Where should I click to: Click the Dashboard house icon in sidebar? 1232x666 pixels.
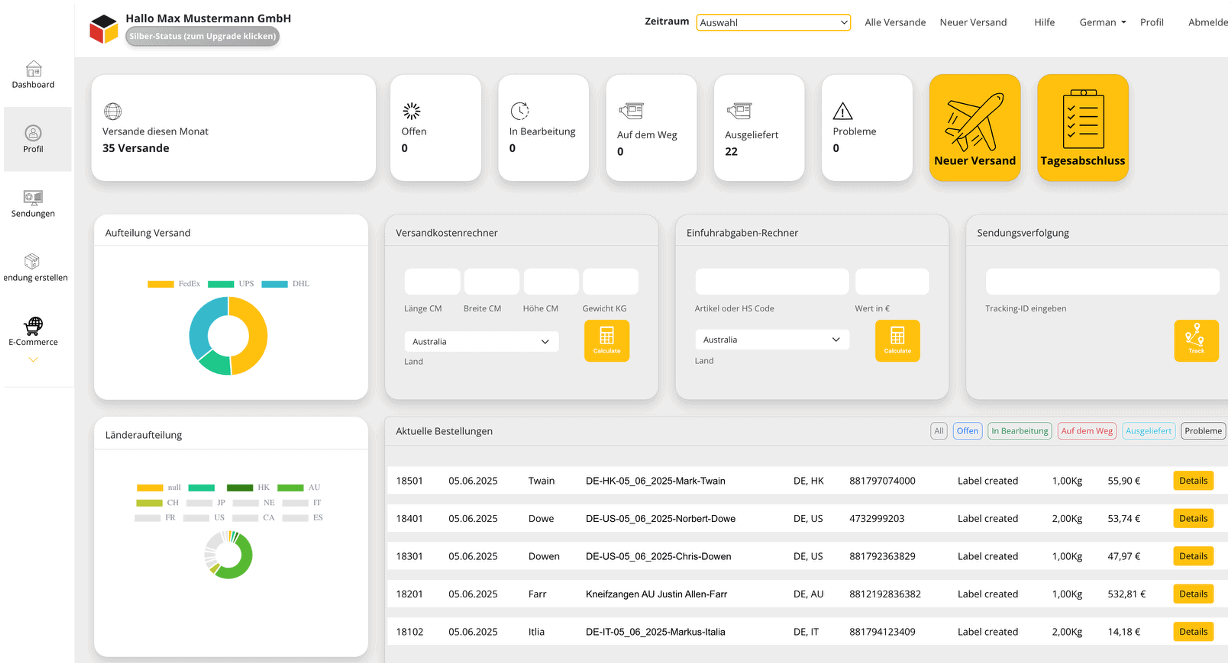(x=34, y=69)
